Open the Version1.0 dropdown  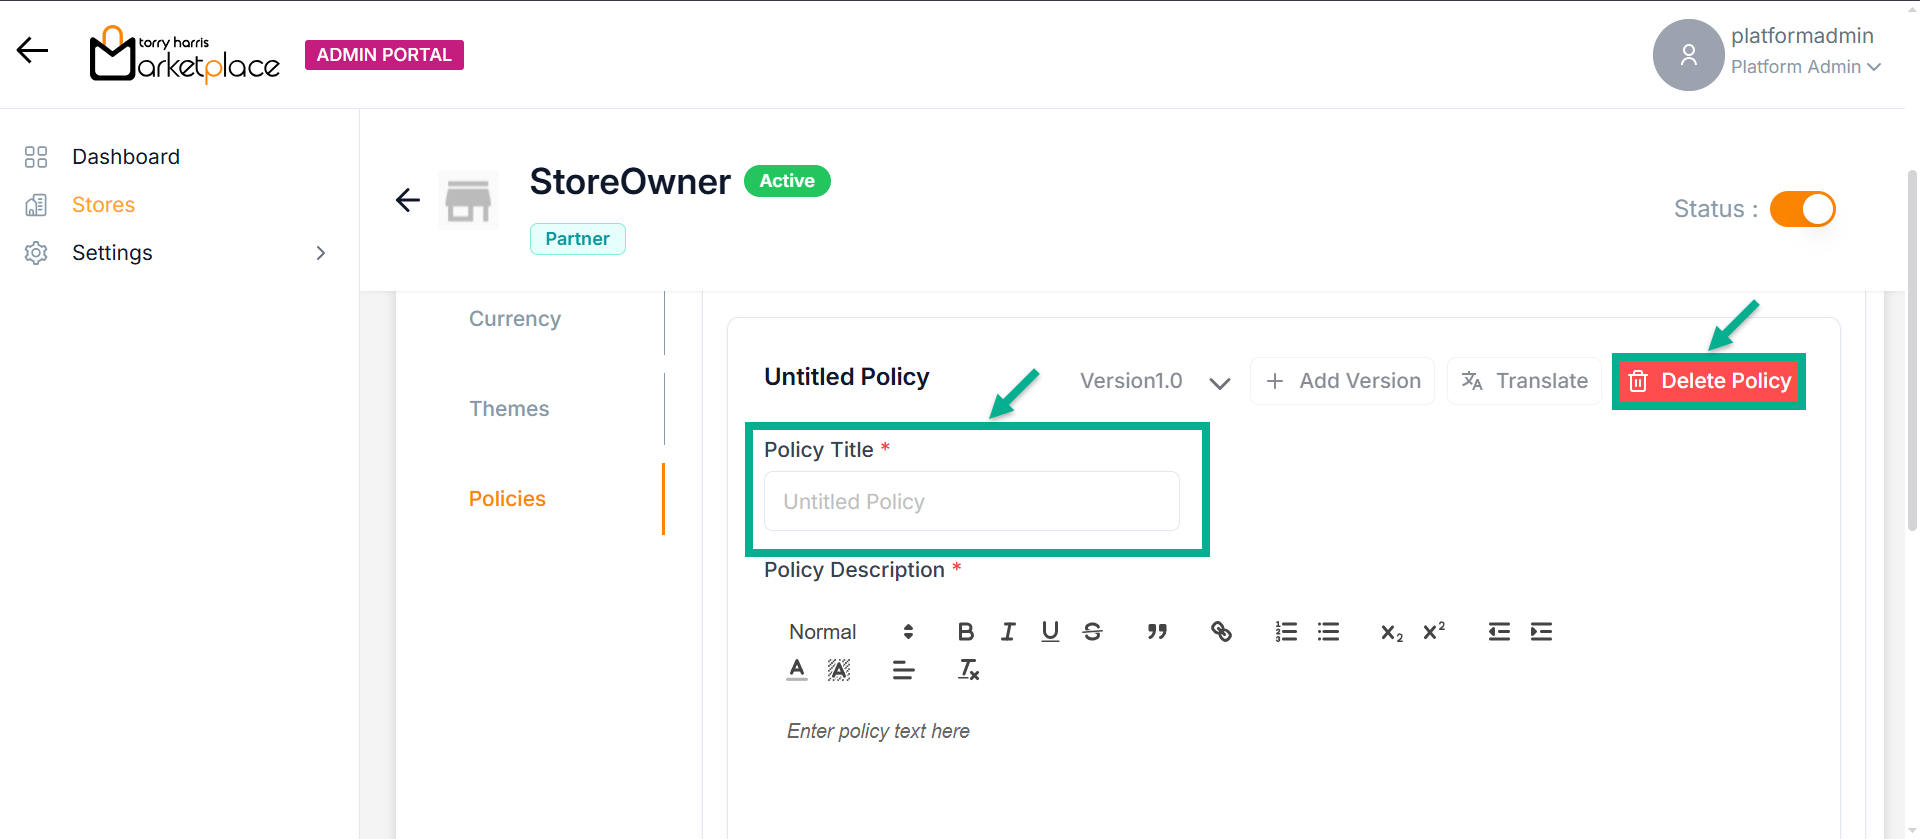(x=1155, y=381)
